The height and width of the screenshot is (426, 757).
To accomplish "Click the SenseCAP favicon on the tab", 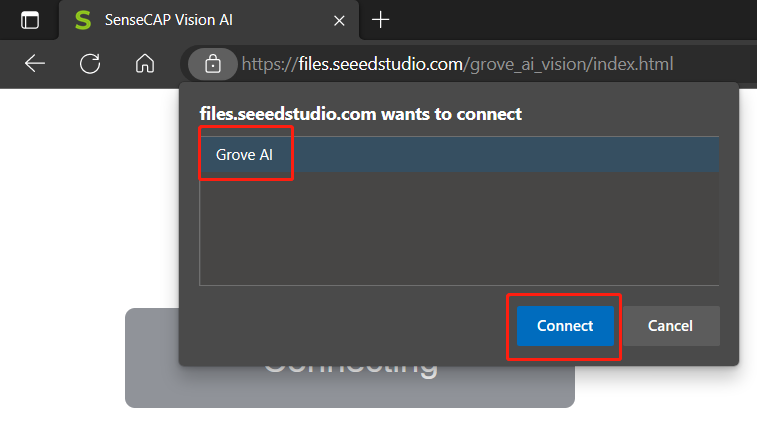I will pyautogui.click(x=83, y=20).
